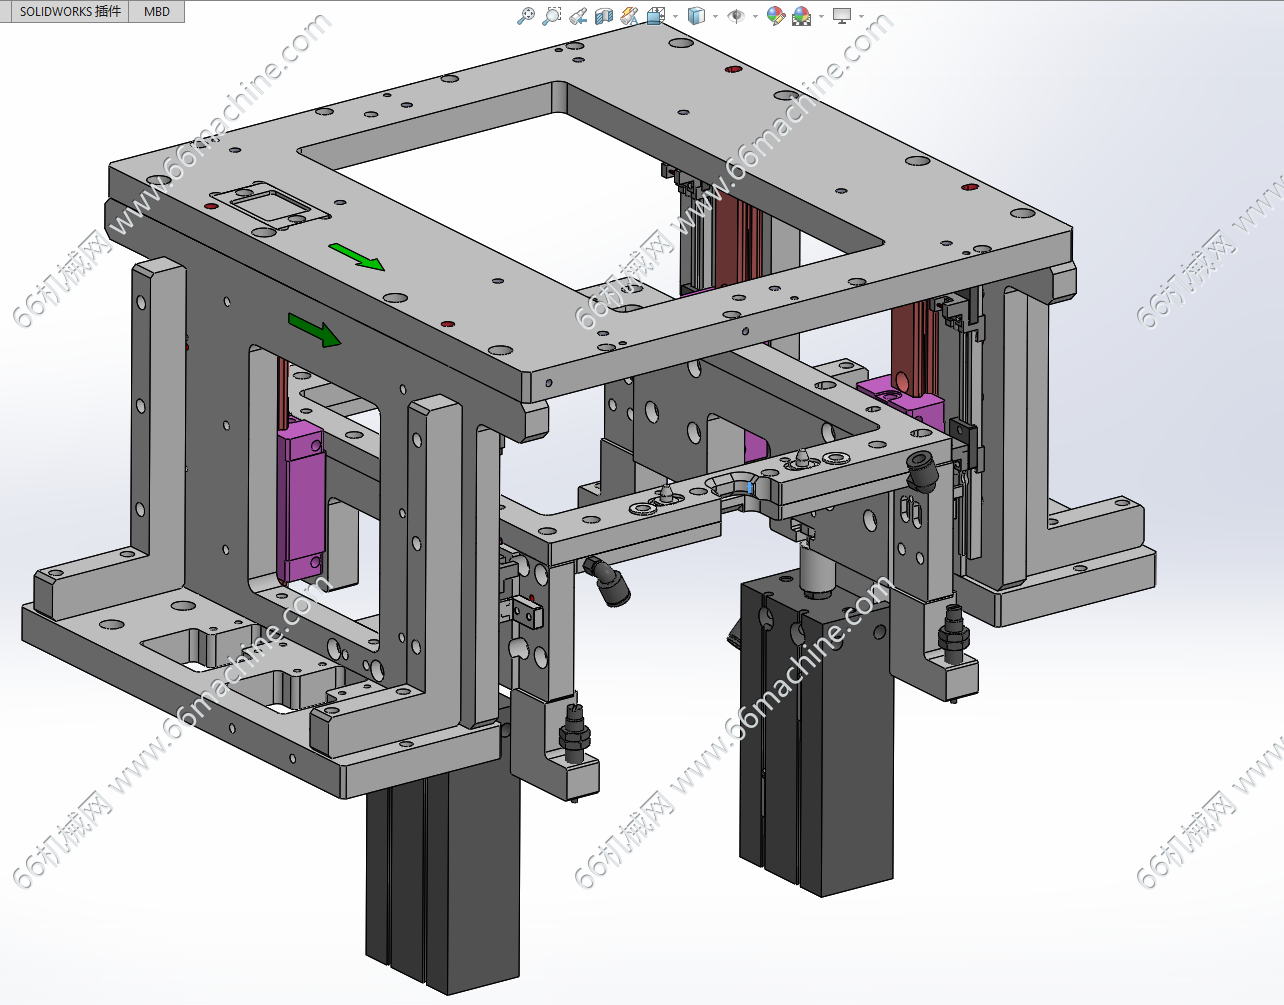1284x1005 pixels.
Task: Open Edit Appearance color ball
Action: click(x=775, y=16)
